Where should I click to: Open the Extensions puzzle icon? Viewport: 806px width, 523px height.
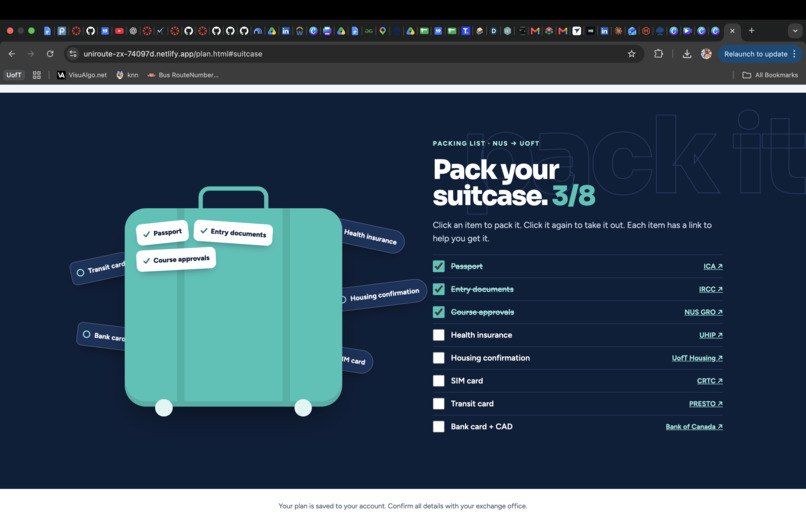[x=658, y=53]
